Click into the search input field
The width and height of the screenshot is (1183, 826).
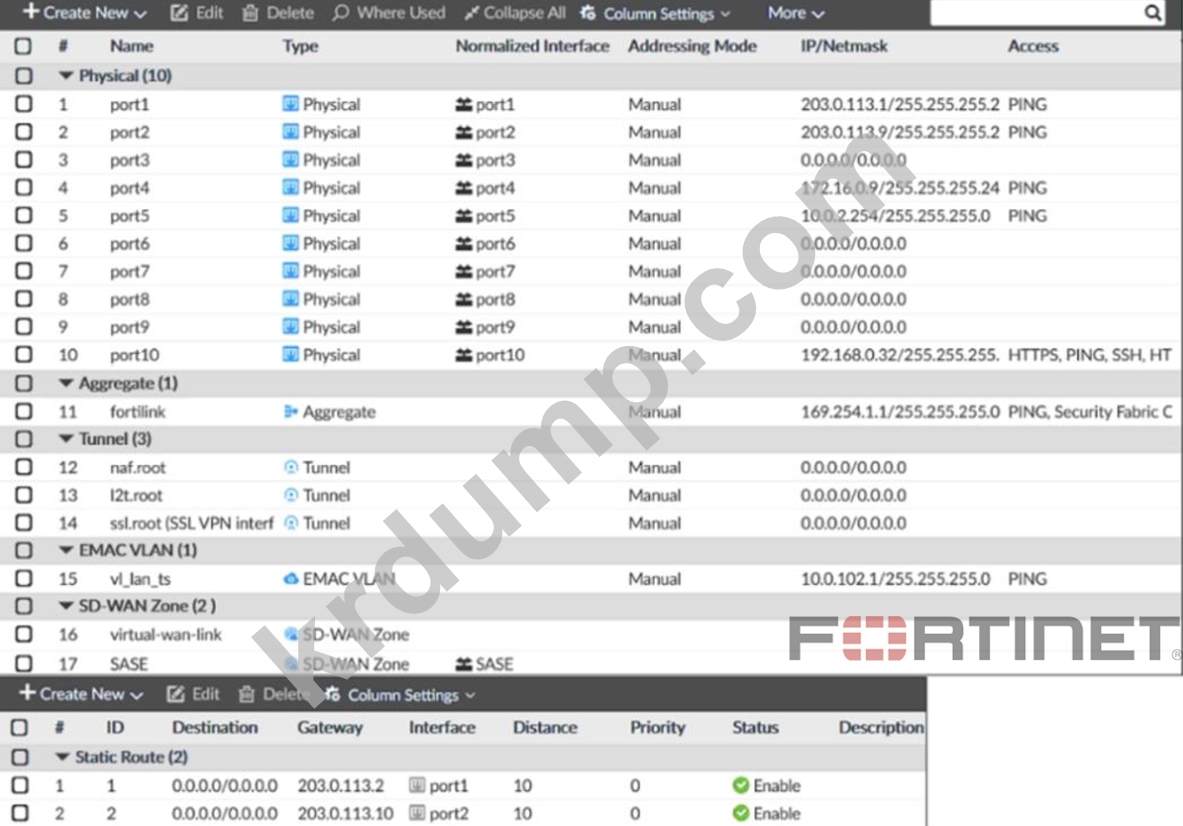[x=1035, y=13]
